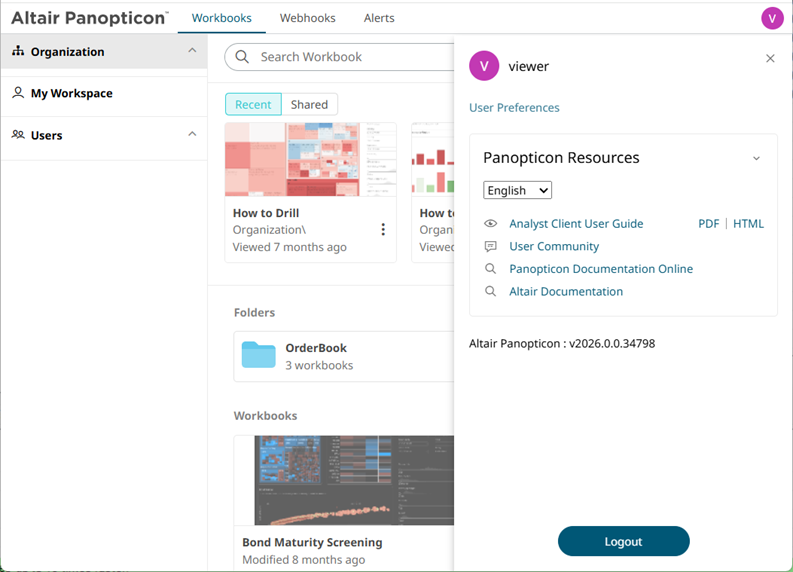Toggle the Recent workbooks filter

tap(253, 104)
